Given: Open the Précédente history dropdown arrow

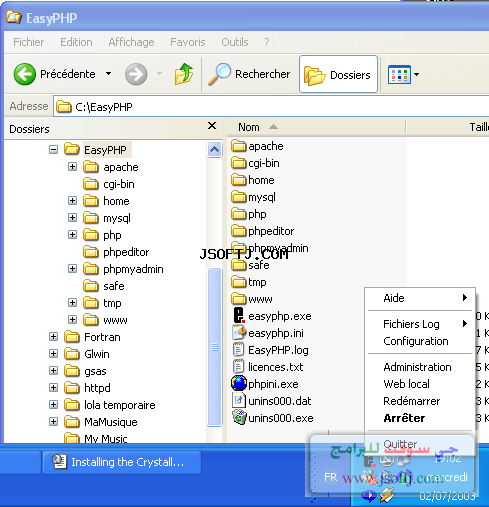Looking at the screenshot, I should (108, 73).
